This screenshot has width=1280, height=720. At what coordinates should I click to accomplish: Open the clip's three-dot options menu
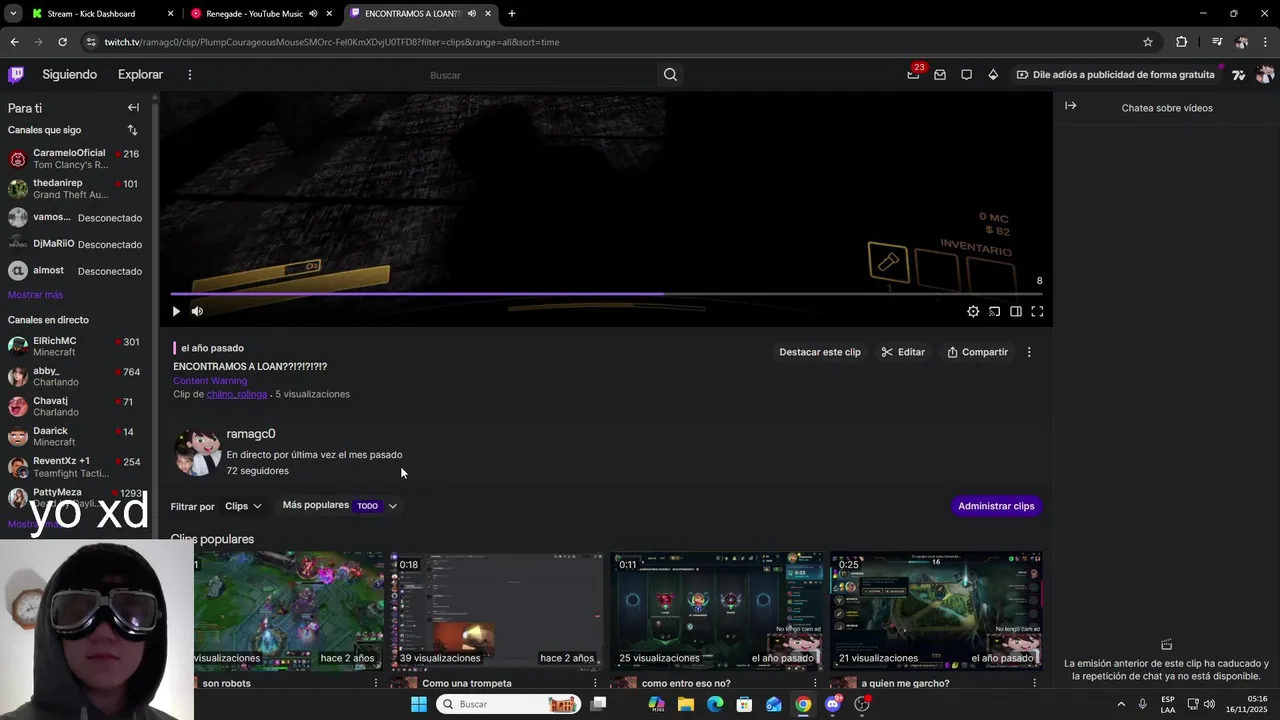[1029, 352]
